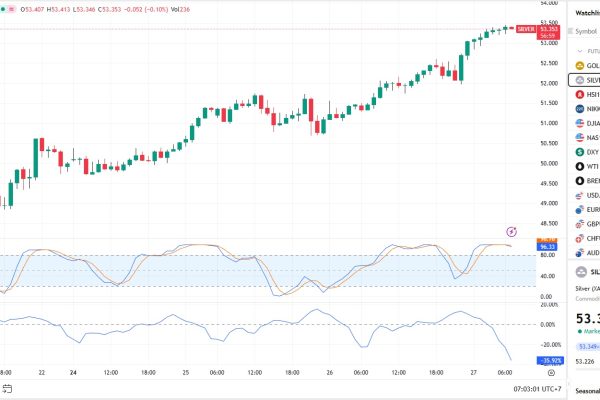The width and height of the screenshot is (600, 400).
Task: Open the Watchlist name dropdown
Action: [586, 14]
